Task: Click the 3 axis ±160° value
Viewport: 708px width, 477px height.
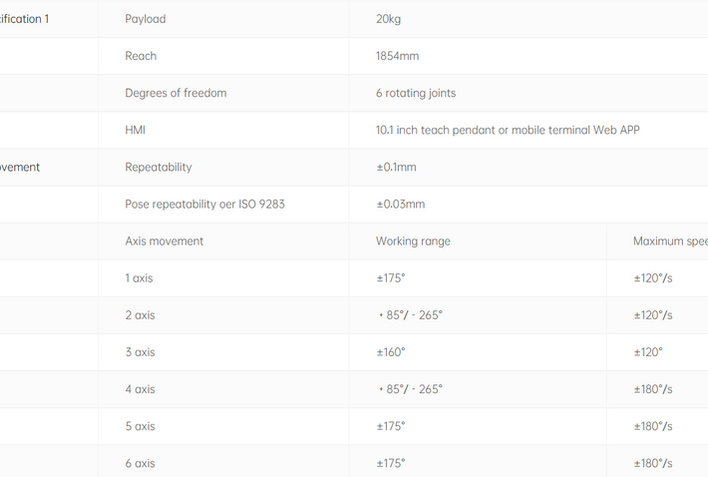Action: [391, 352]
